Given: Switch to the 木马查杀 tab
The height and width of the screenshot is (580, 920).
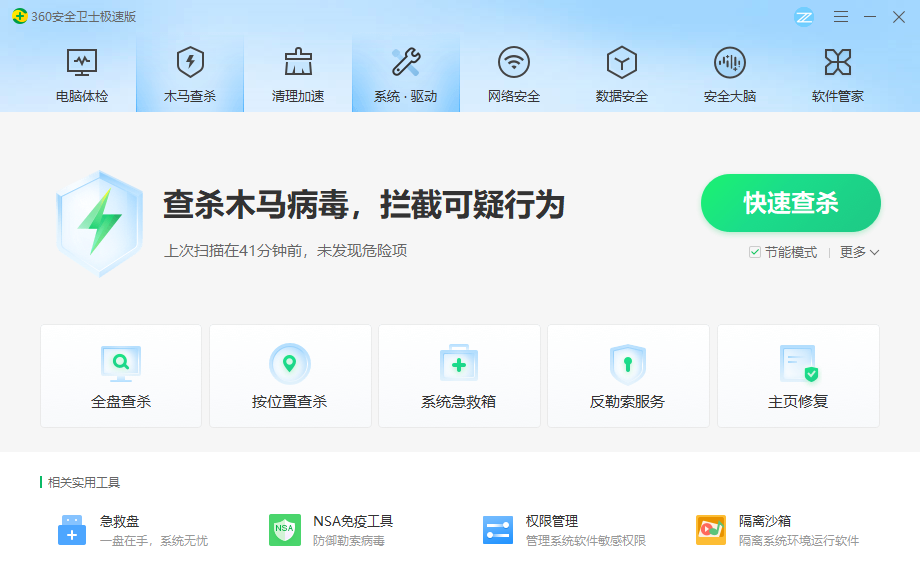Looking at the screenshot, I should click(189, 72).
